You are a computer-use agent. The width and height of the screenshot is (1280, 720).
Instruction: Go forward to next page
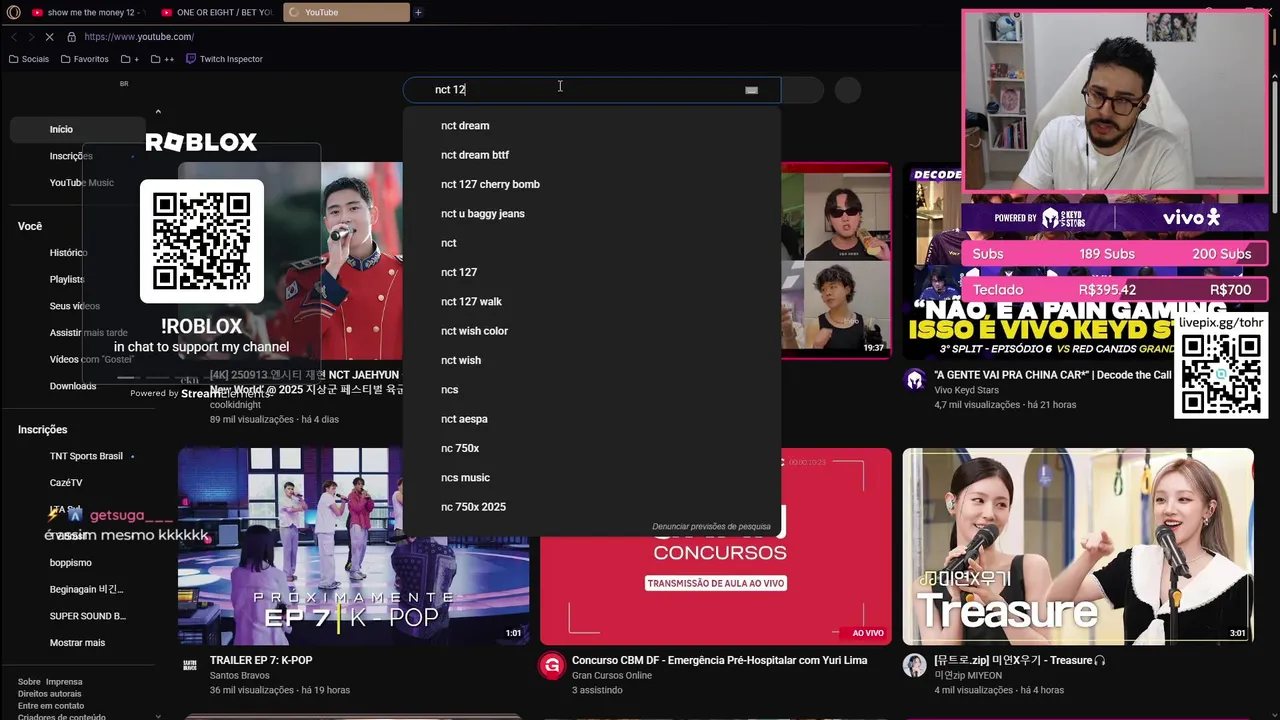(31, 37)
